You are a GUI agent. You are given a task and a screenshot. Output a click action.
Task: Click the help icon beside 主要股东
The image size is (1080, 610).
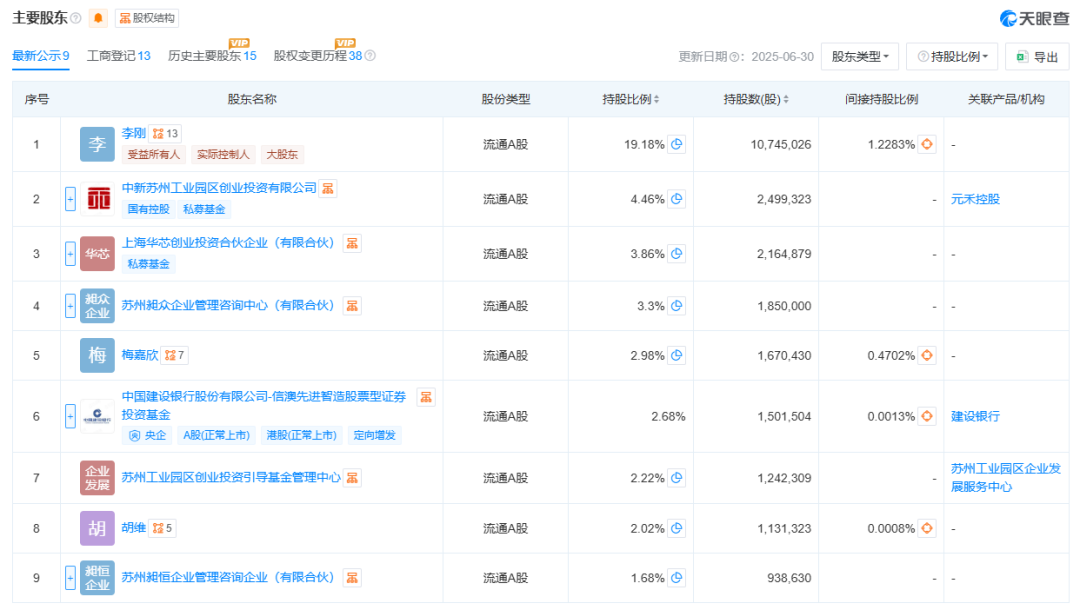(76, 19)
